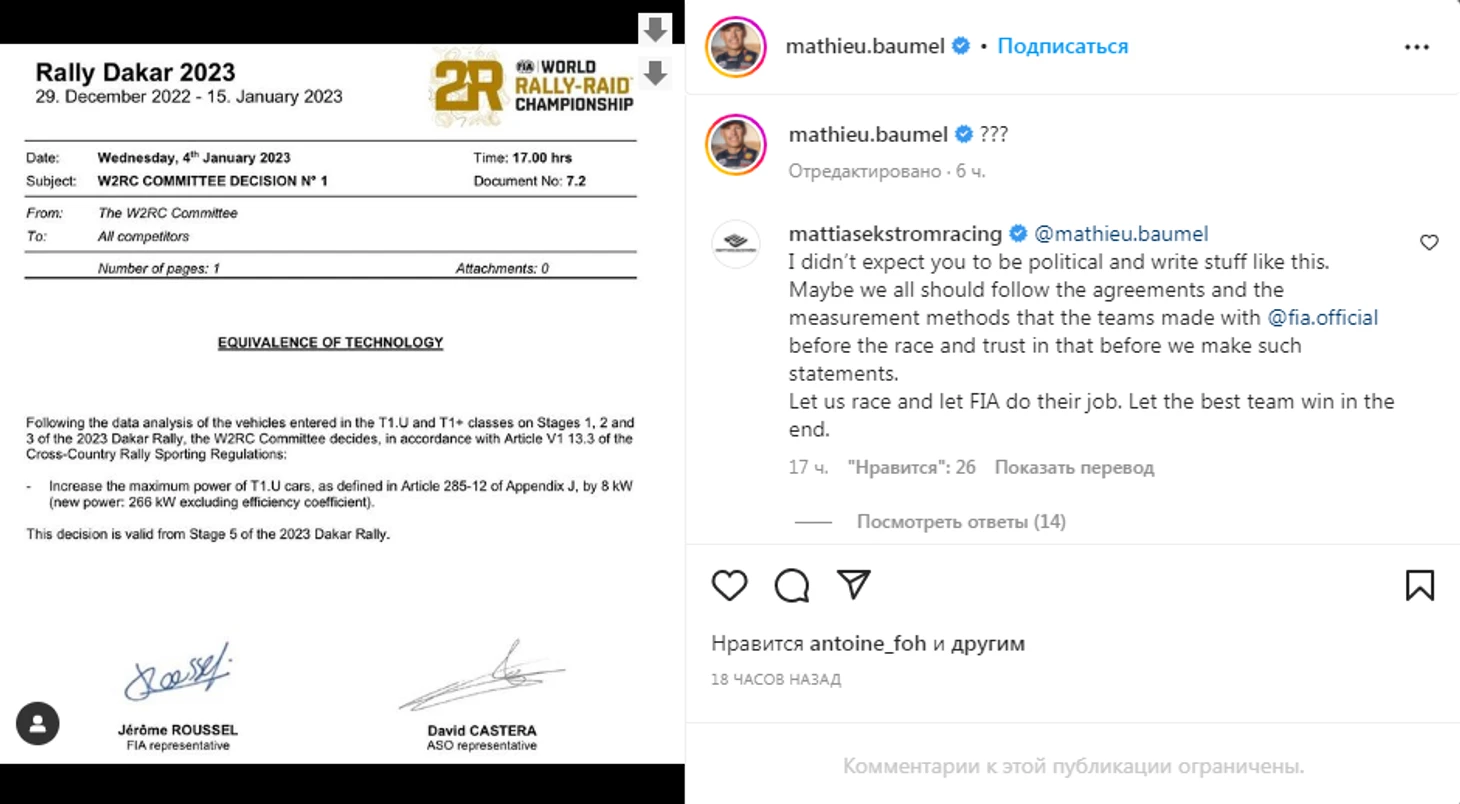Open antoine_foh profile from likes line

[867, 643]
